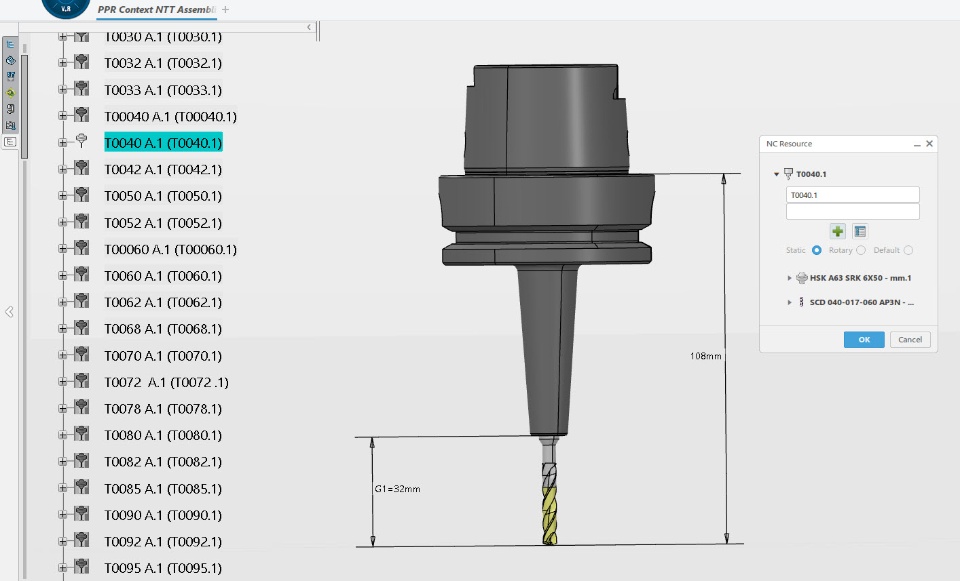The width and height of the screenshot is (960, 581).
Task: Click the left edge panel collapse arrow
Action: [9, 312]
